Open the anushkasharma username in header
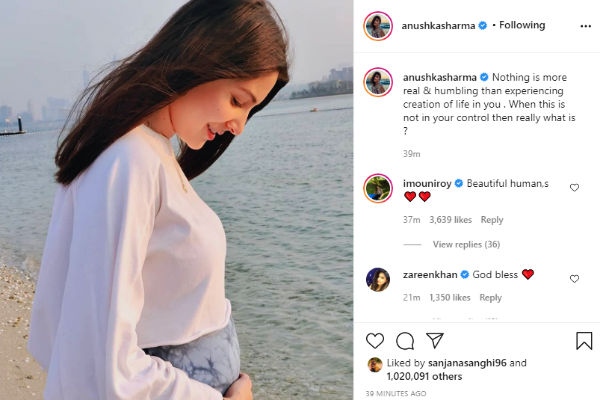 [438, 26]
